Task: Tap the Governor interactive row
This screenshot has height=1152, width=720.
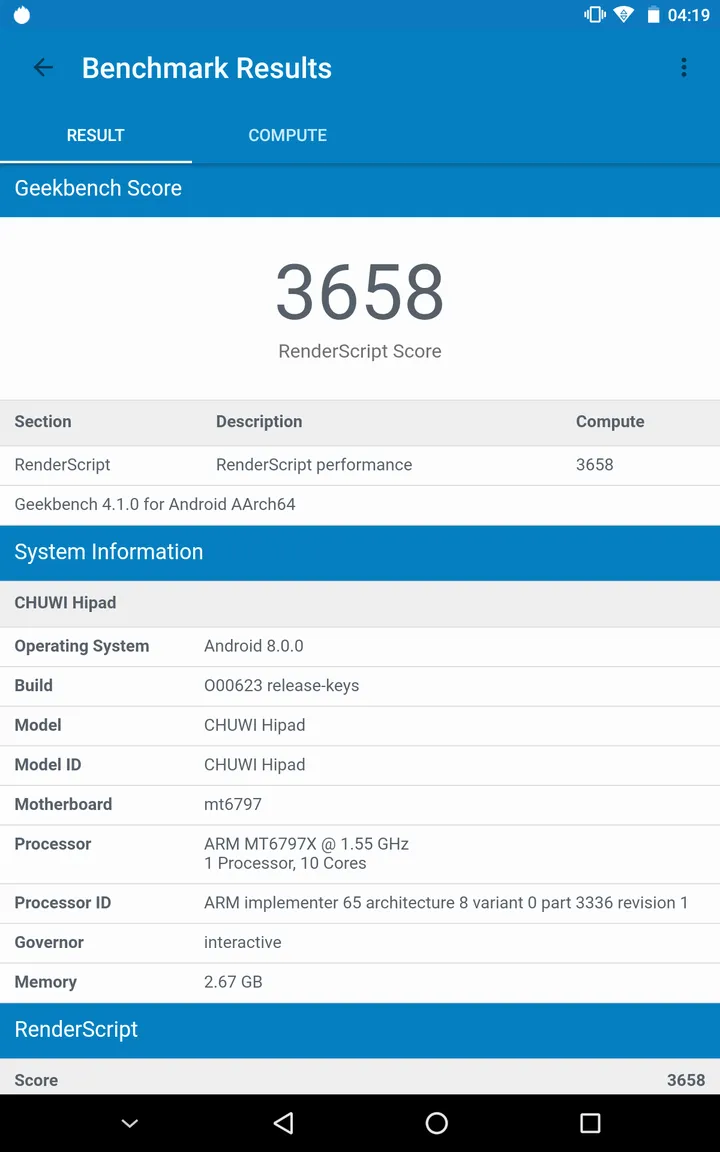Action: click(360, 942)
